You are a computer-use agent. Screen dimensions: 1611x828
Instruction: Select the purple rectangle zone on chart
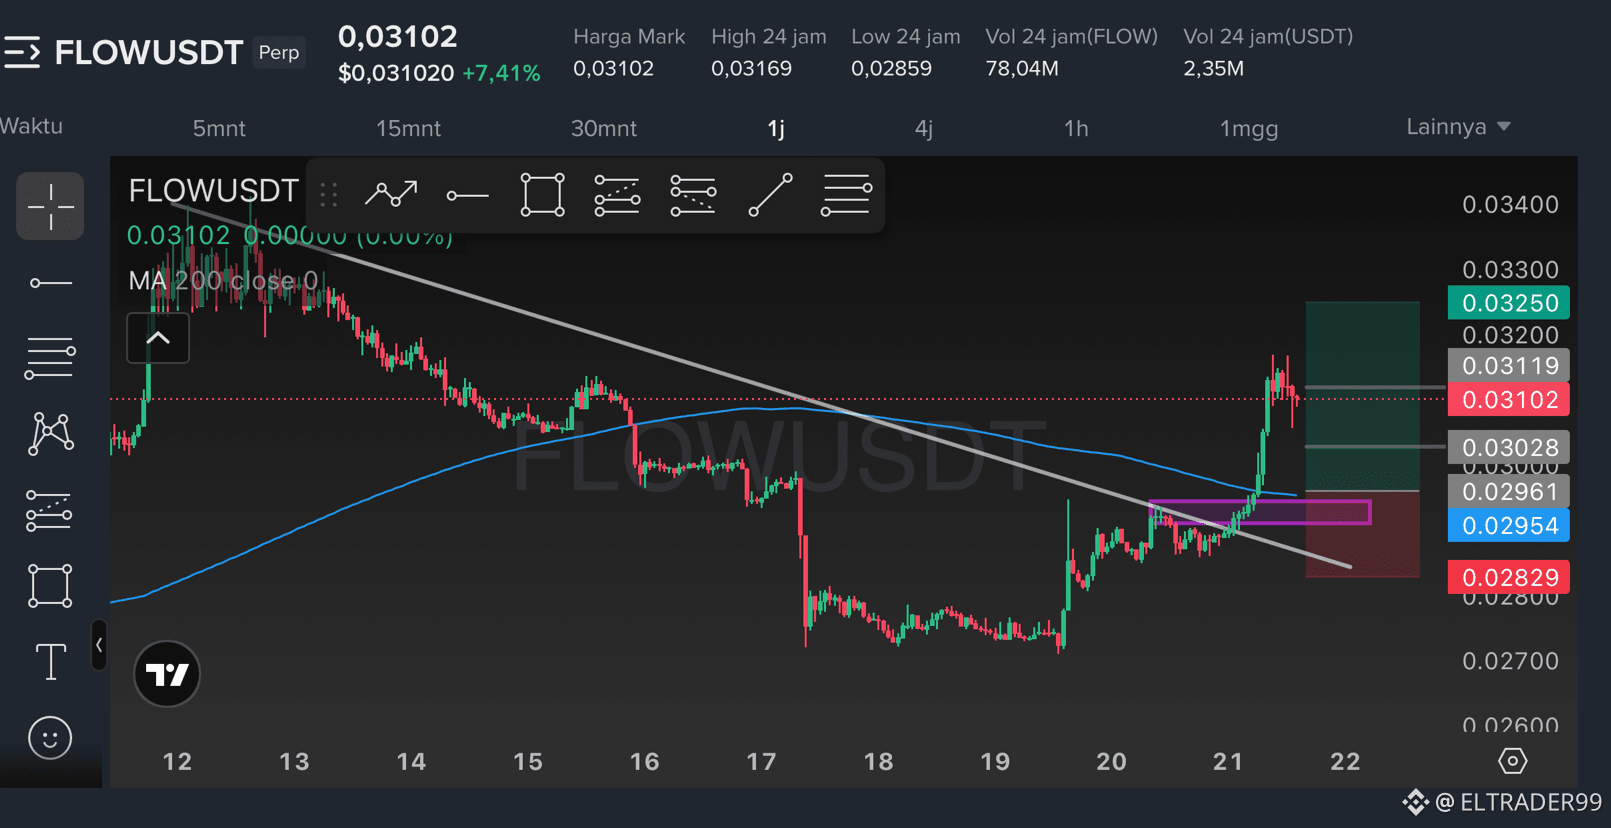tap(1260, 512)
